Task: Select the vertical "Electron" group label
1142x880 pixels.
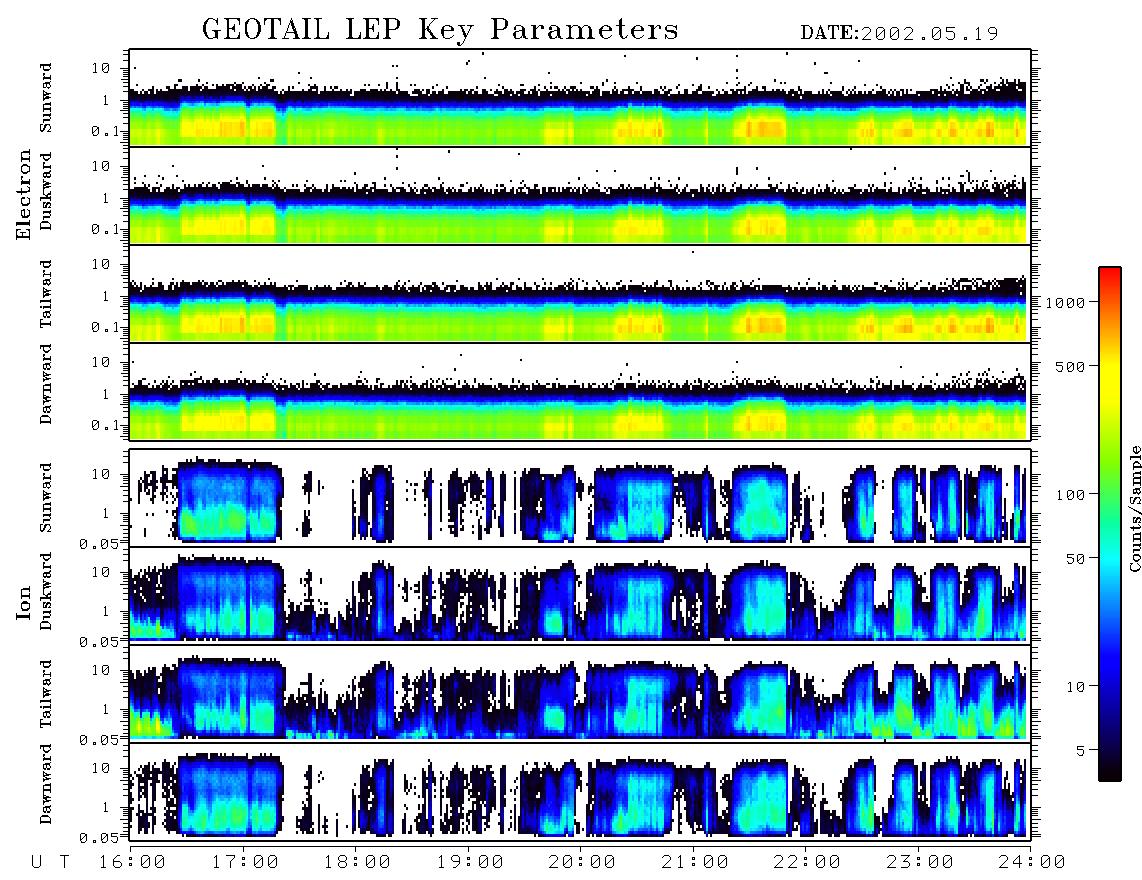Action: tap(24, 194)
